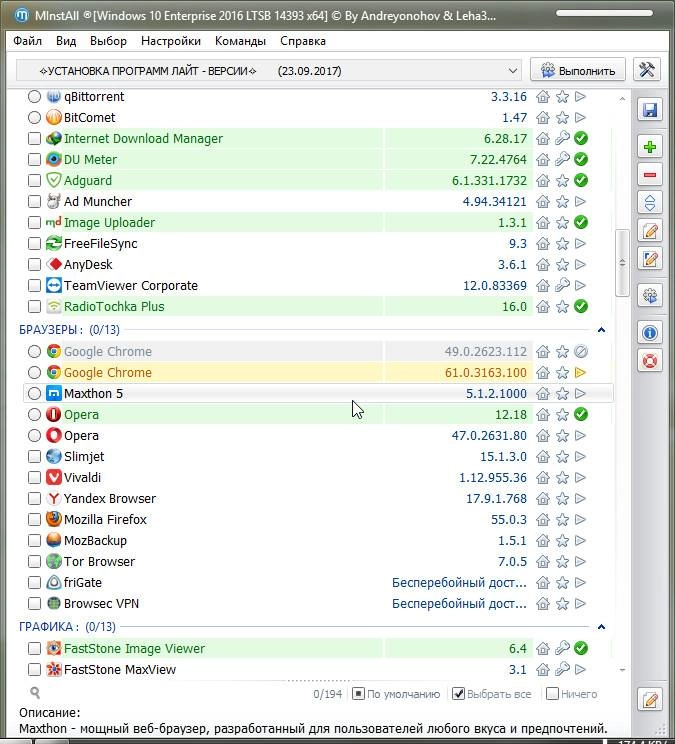
Task: Select the qBittorrent radio button
Action: 34,96
